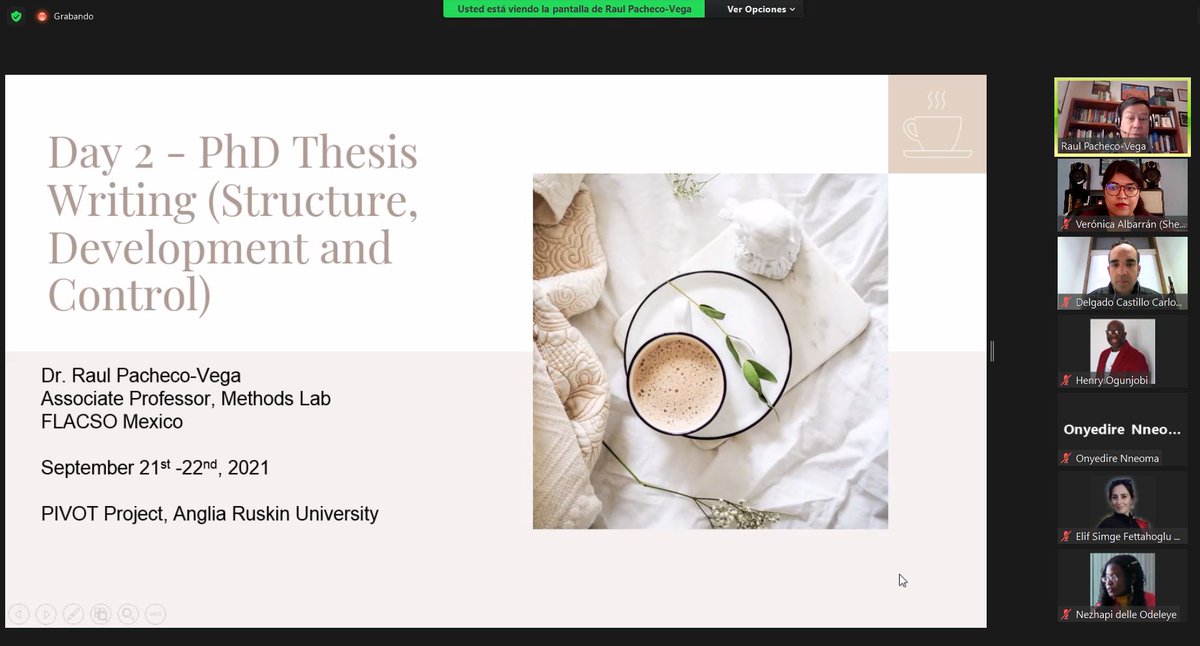Screen dimensions: 1200x646
Task: Click the magnifier zoom icon in the slideshow
Action: 127,614
